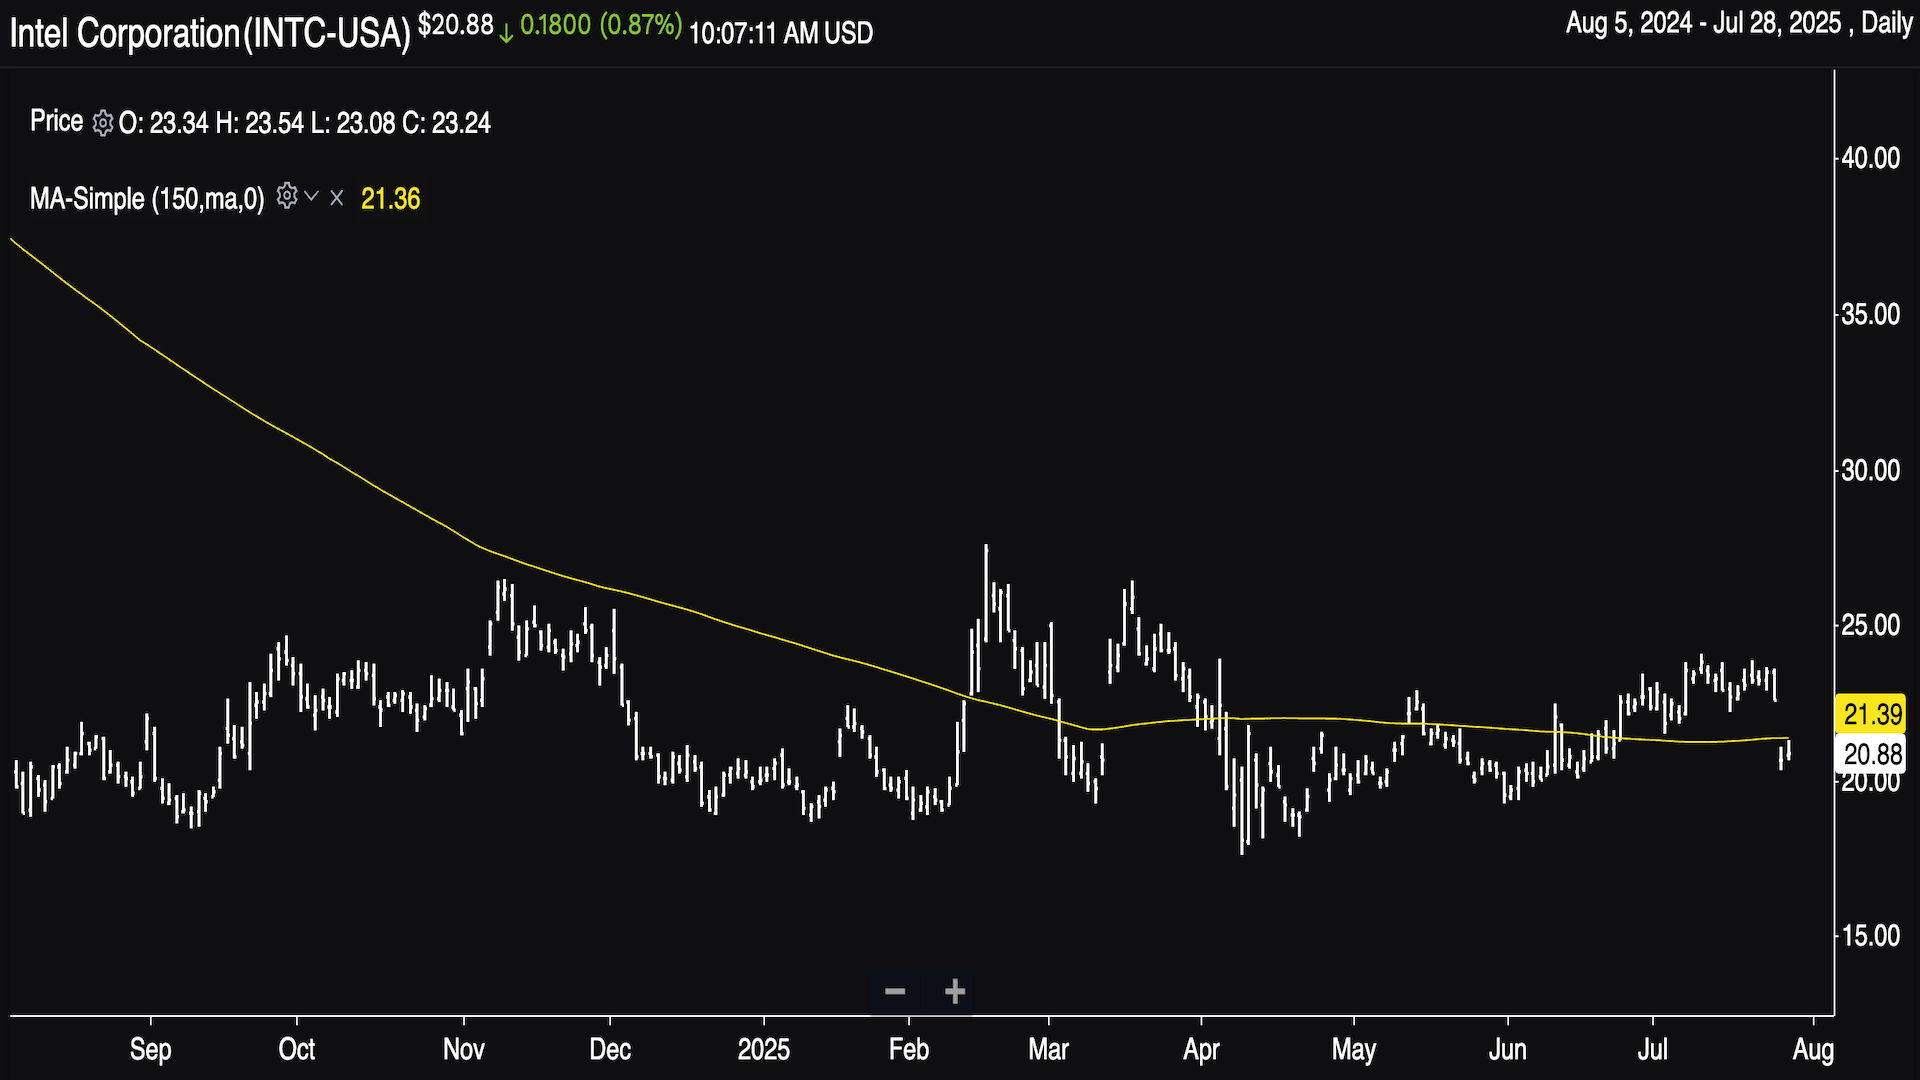Click the Price legend label
The image size is (1920, 1080).
click(x=56, y=121)
